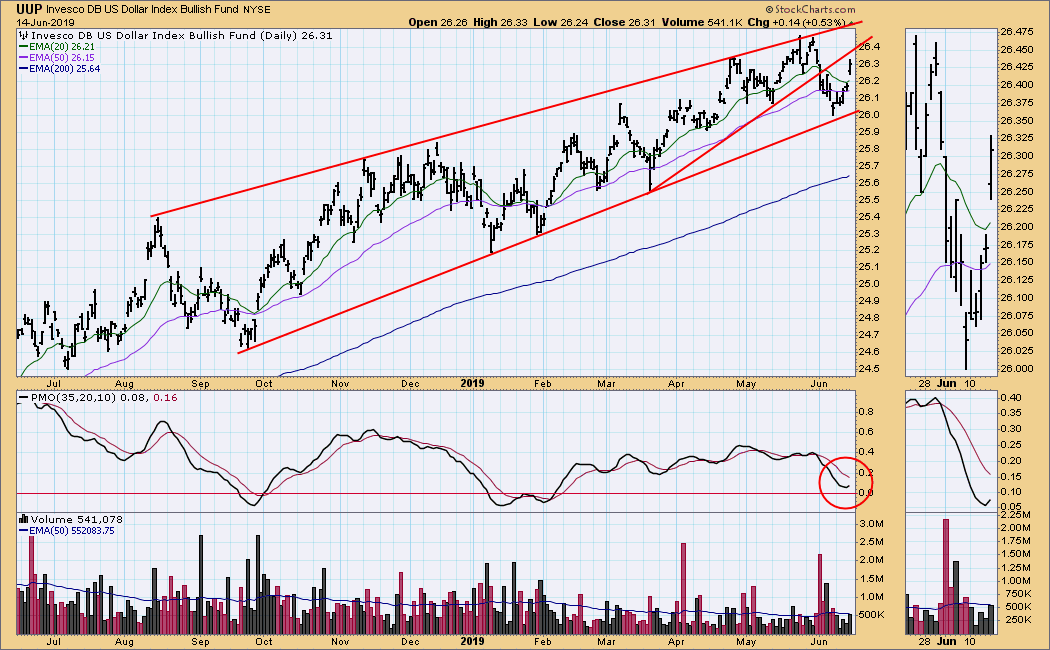Click the '0.05' zoom PMO axis label
This screenshot has width=1050, height=650.
click(x=1011, y=507)
